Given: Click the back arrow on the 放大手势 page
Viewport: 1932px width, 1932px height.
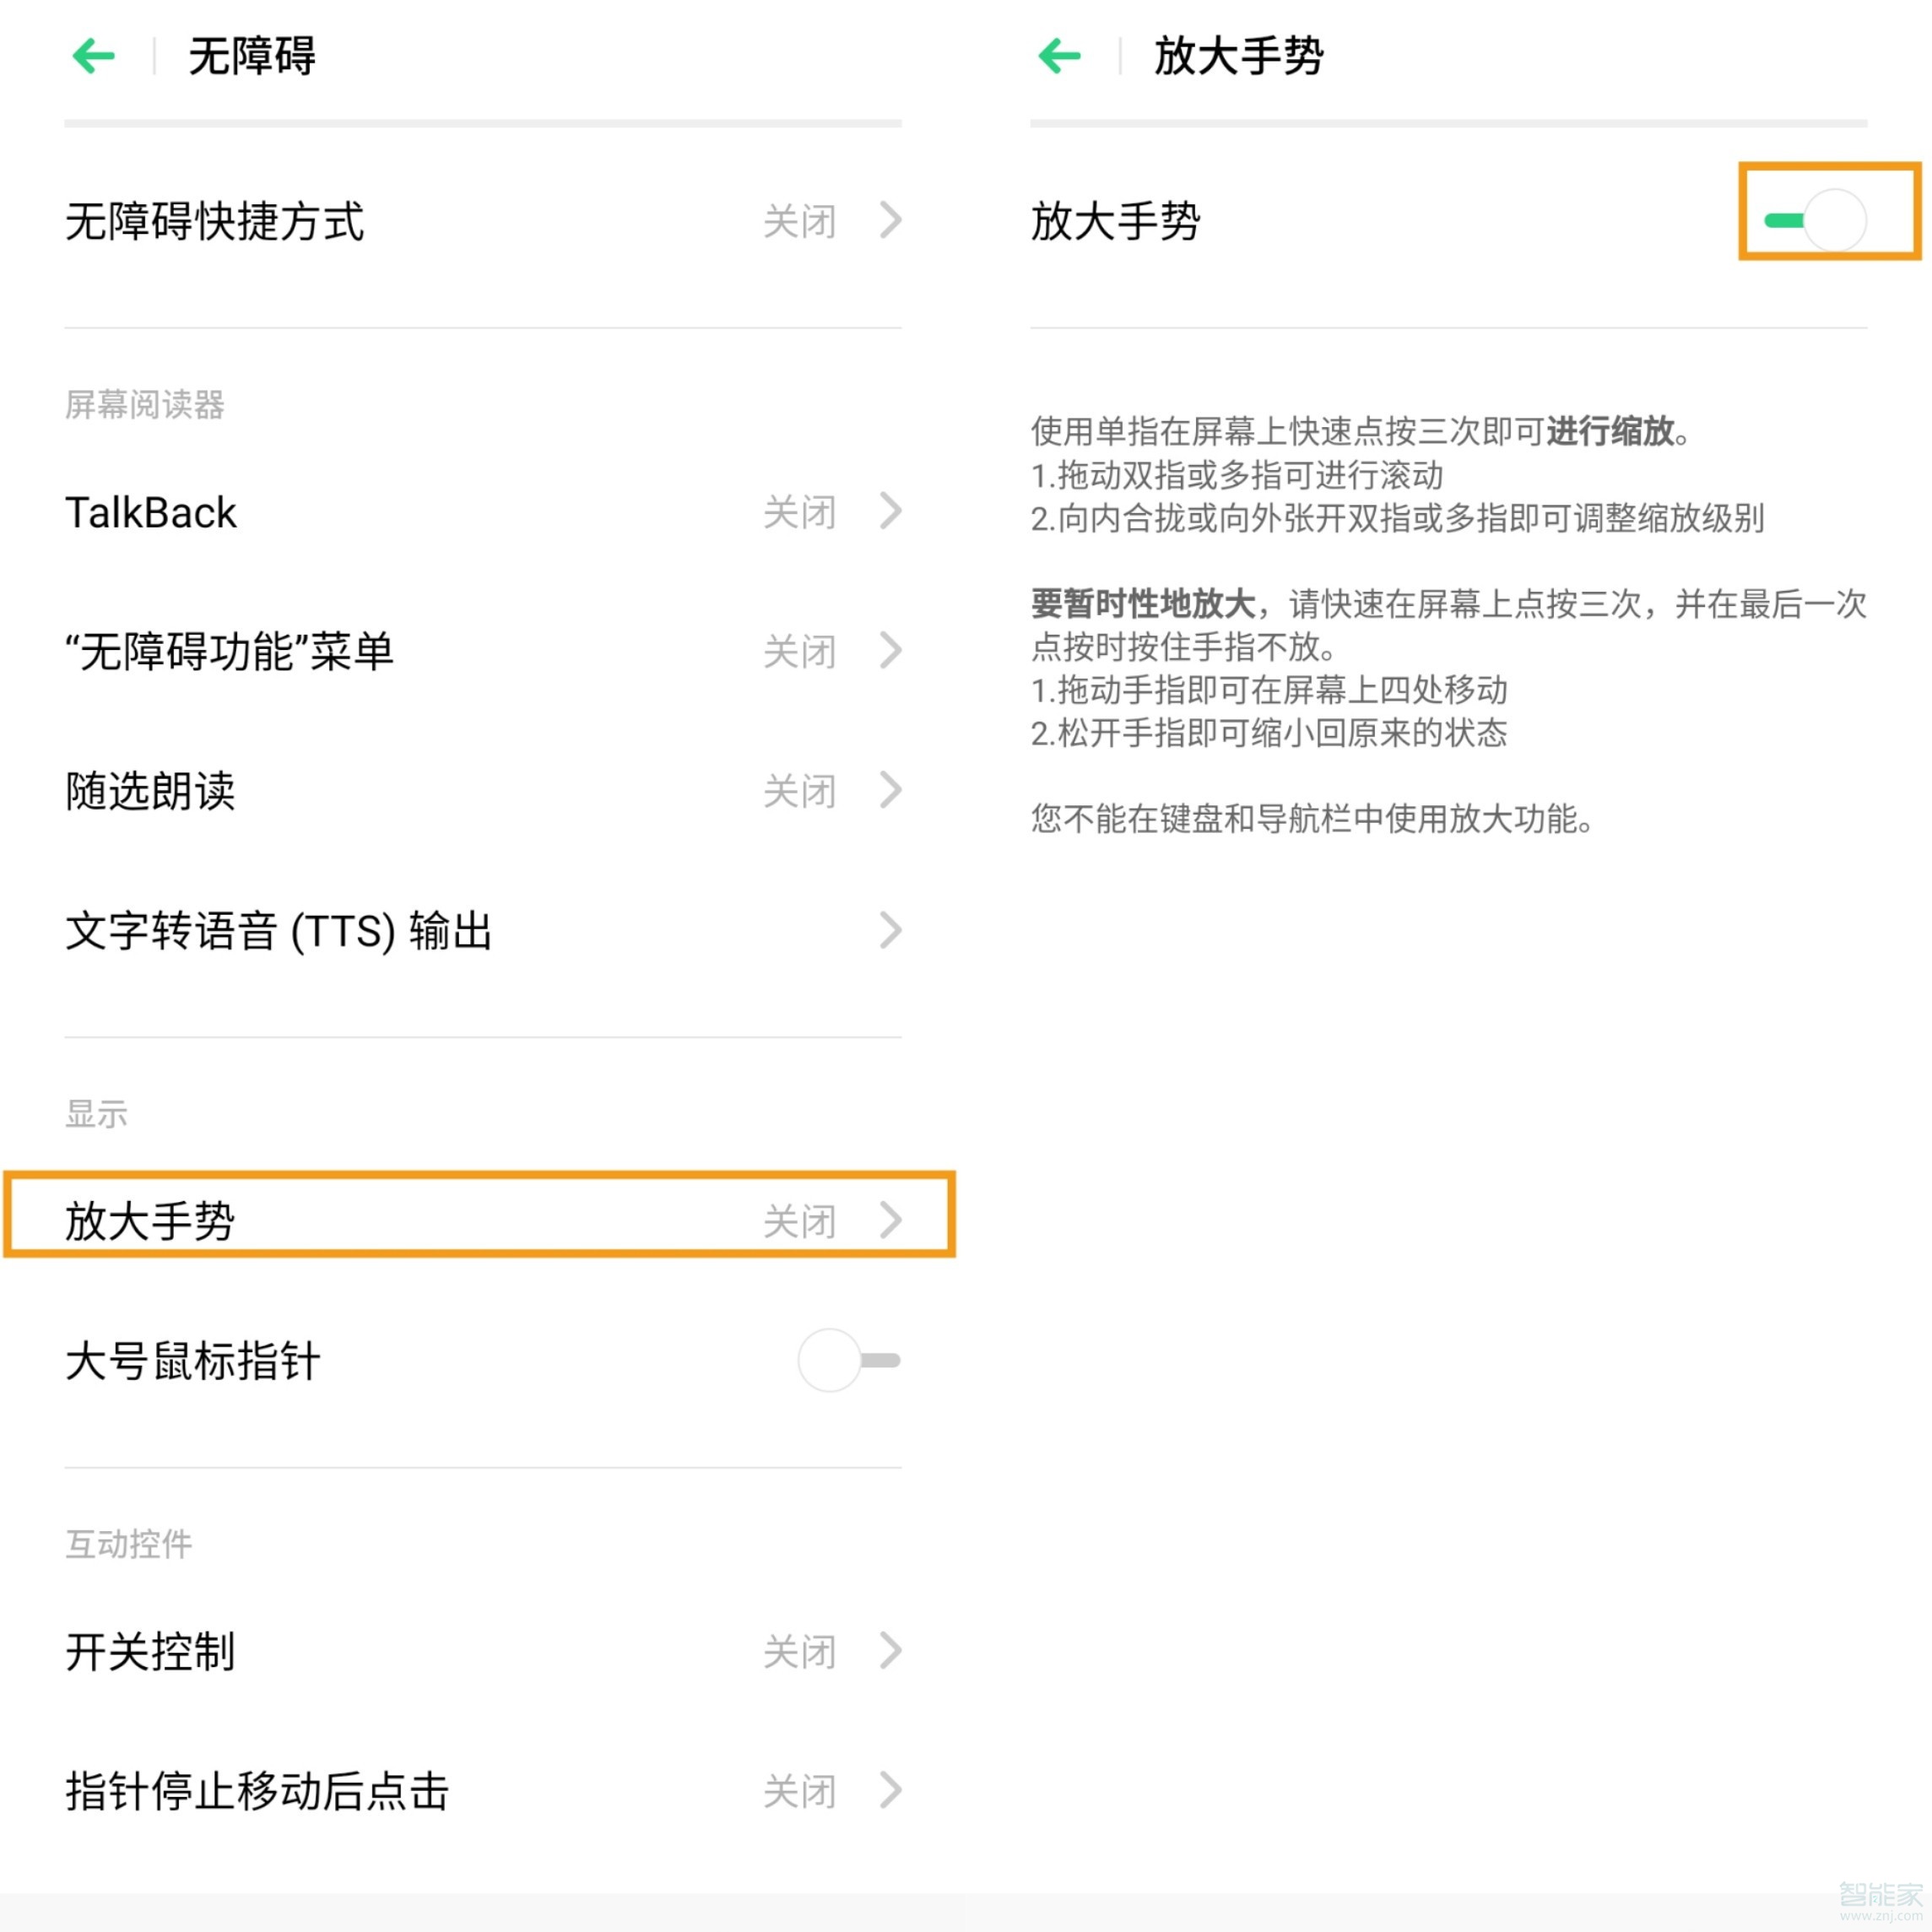Looking at the screenshot, I should pyautogui.click(x=1059, y=57).
